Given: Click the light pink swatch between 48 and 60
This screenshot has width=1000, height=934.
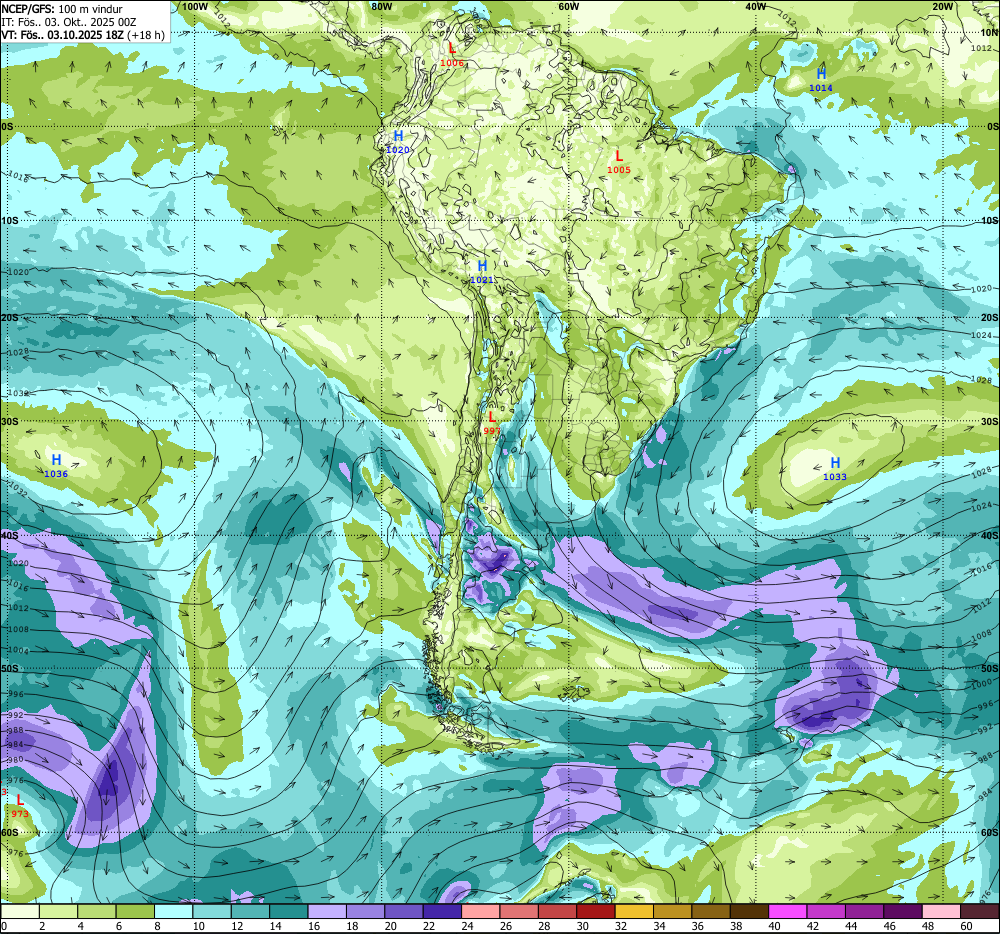Looking at the screenshot, I should pyautogui.click(x=941, y=911).
